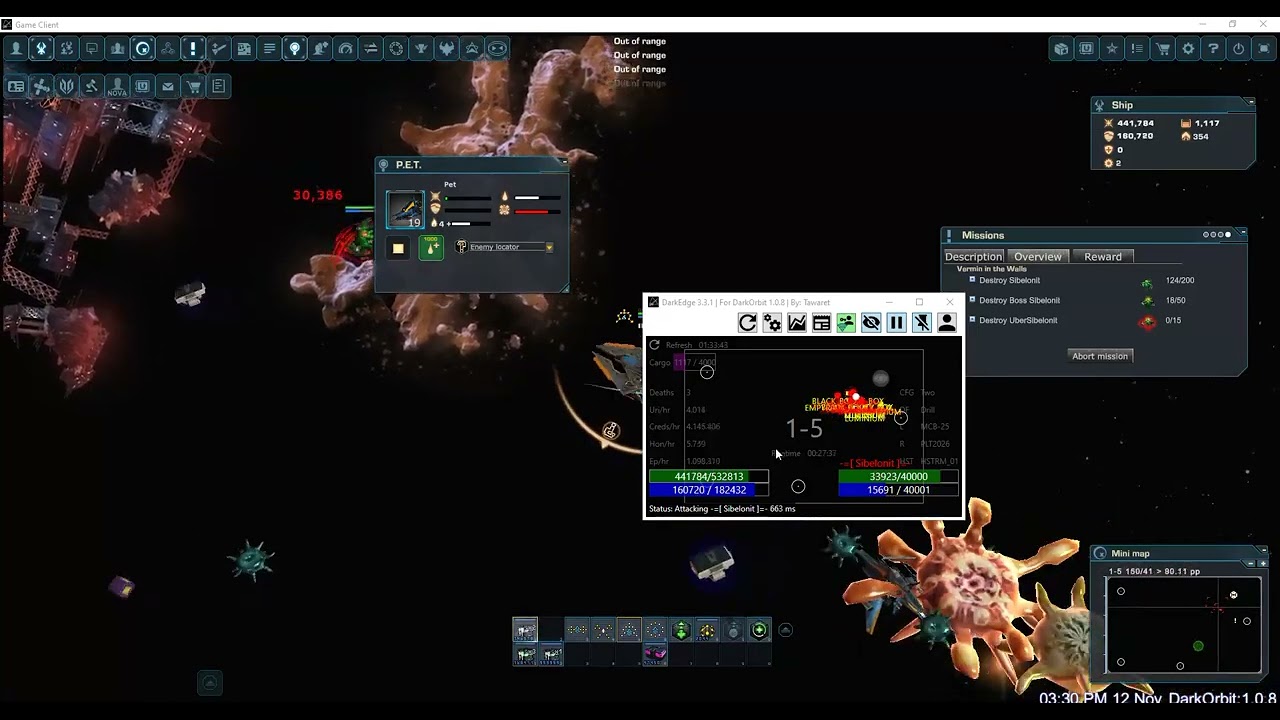Toggle the missions exclamation icon in top toolbar
Screen dimensions: 1280x720
193,48
